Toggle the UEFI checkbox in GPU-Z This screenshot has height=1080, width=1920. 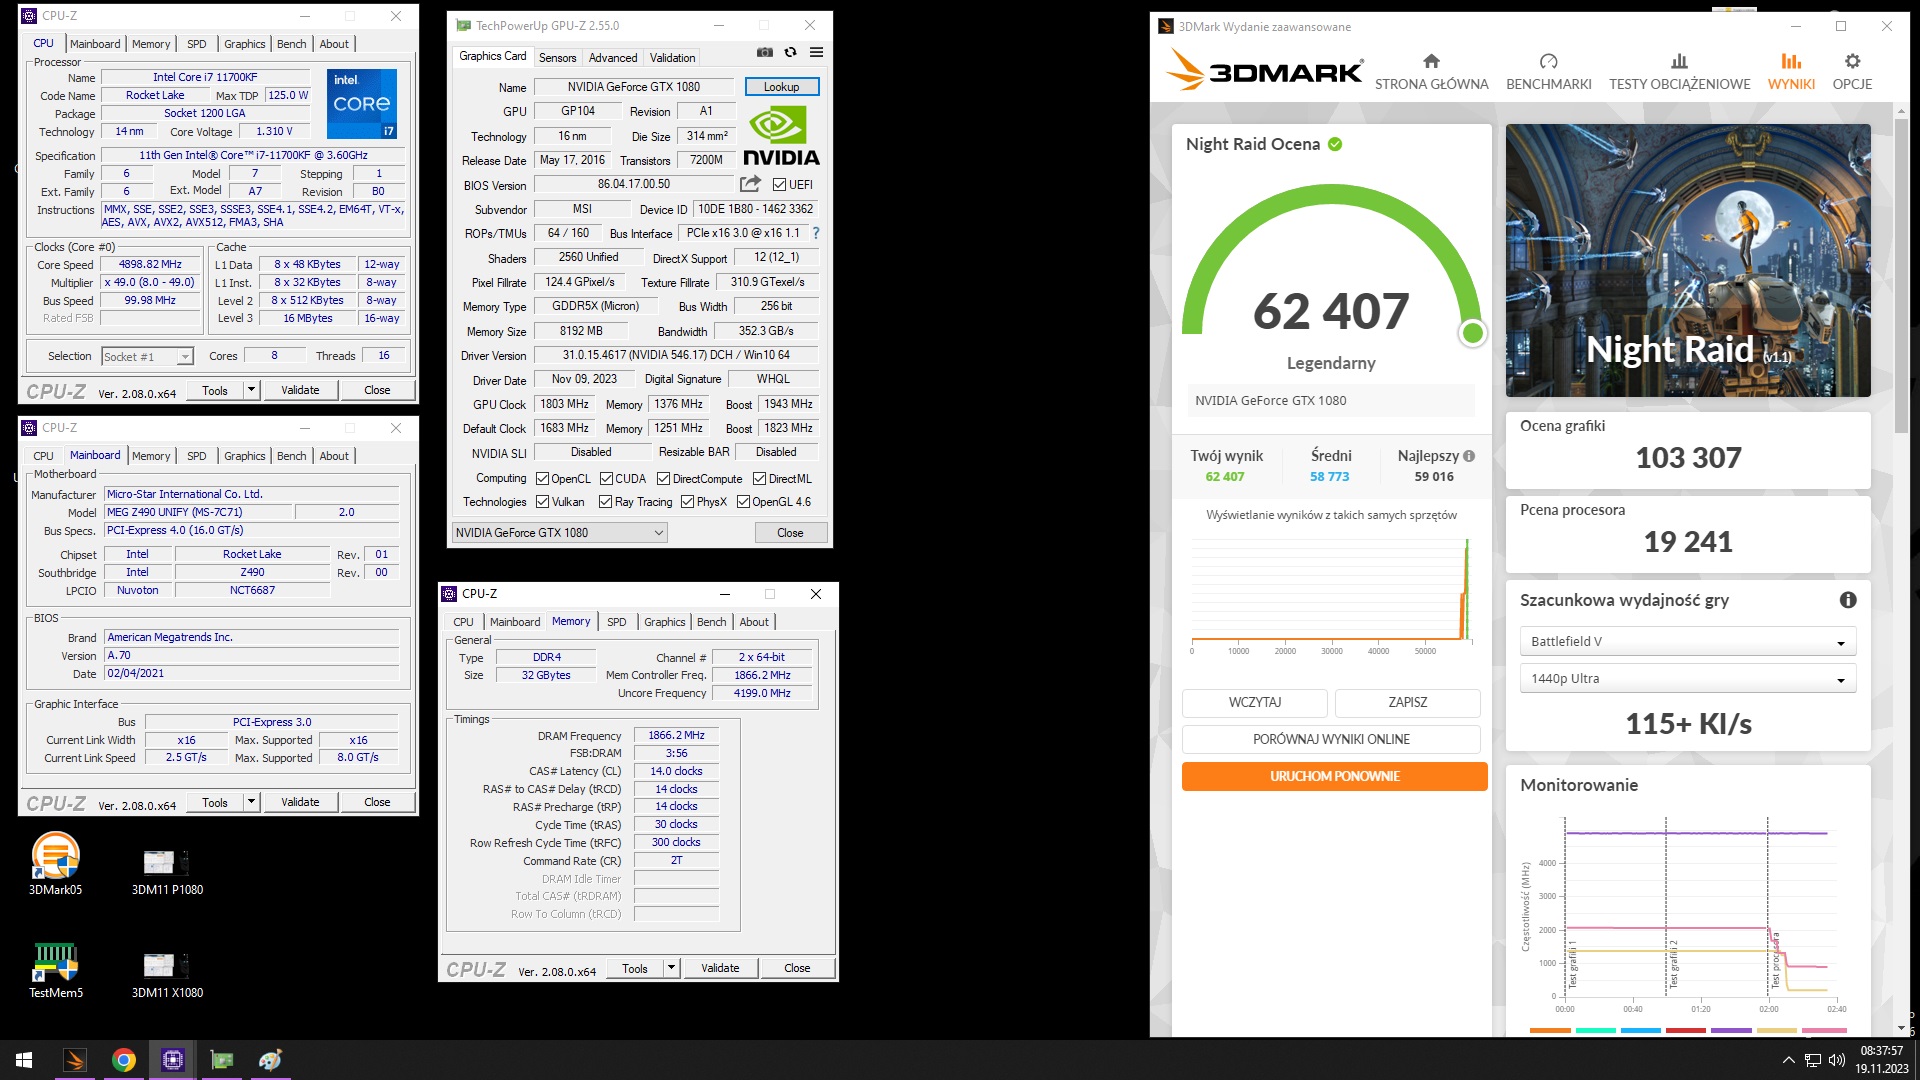(779, 185)
